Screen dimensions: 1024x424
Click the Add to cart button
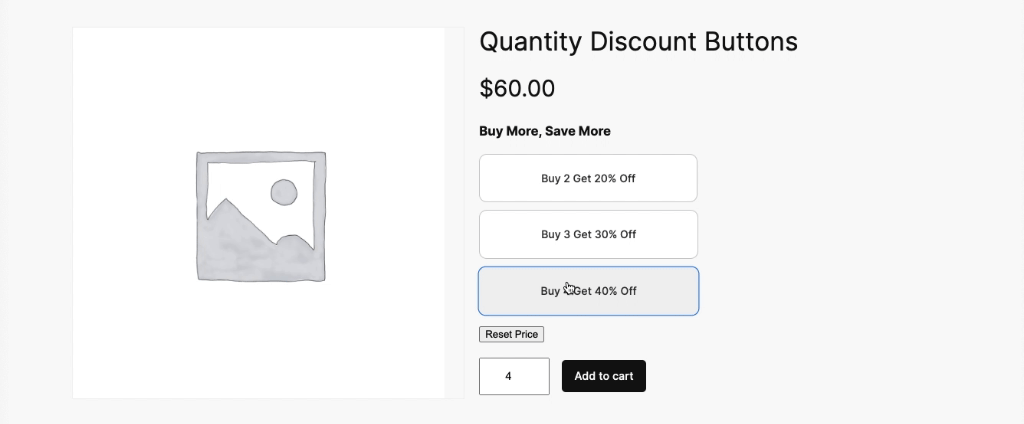tap(604, 376)
